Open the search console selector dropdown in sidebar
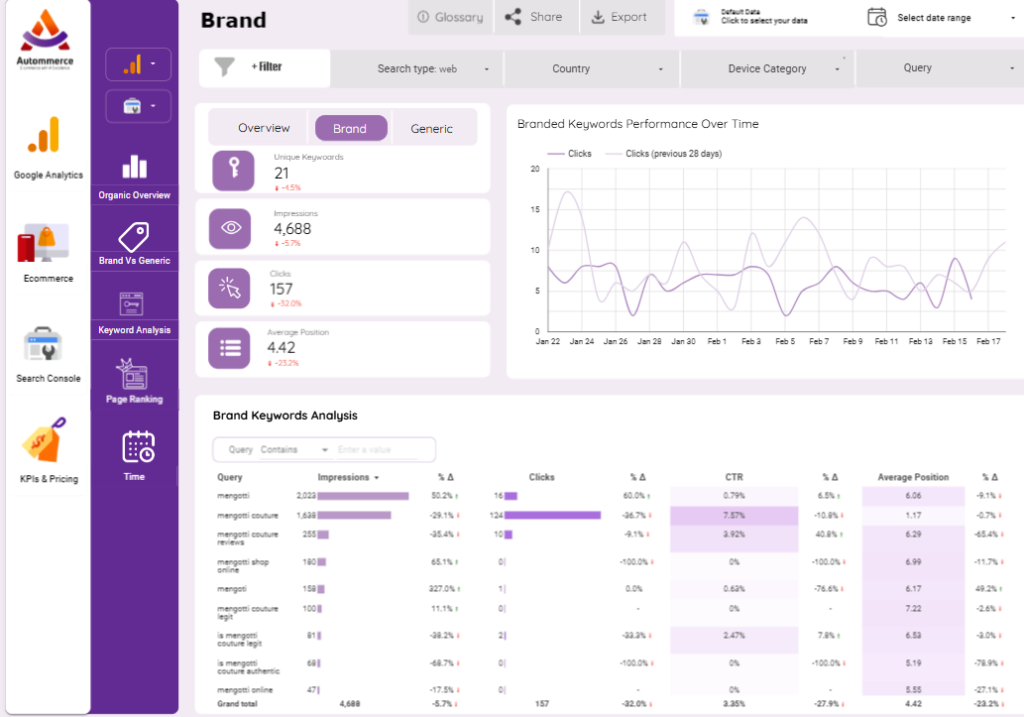Screen dimensions: 1024x717 pos(138,106)
